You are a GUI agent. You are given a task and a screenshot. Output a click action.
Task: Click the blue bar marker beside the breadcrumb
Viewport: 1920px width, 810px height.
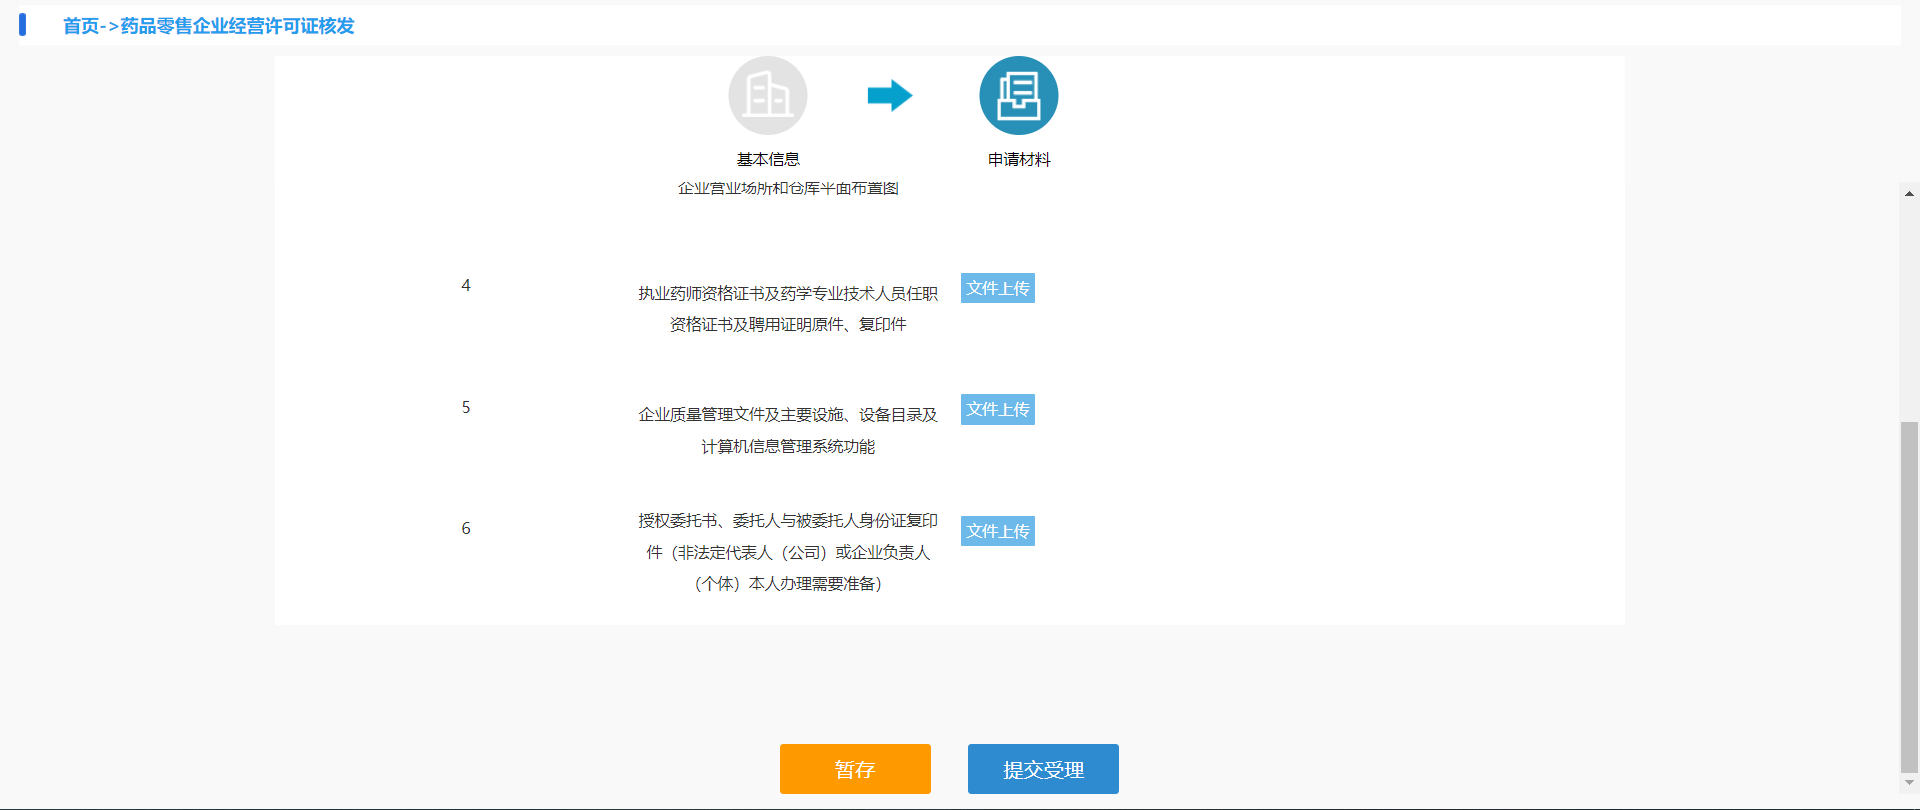tap(23, 25)
